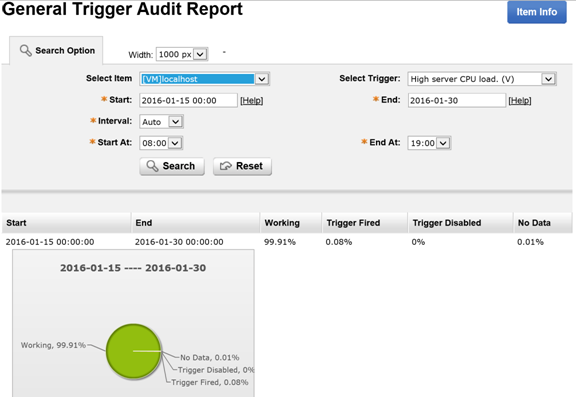
Task: Open the Select Item dropdown showing [VM]localhost
Action: click(204, 79)
